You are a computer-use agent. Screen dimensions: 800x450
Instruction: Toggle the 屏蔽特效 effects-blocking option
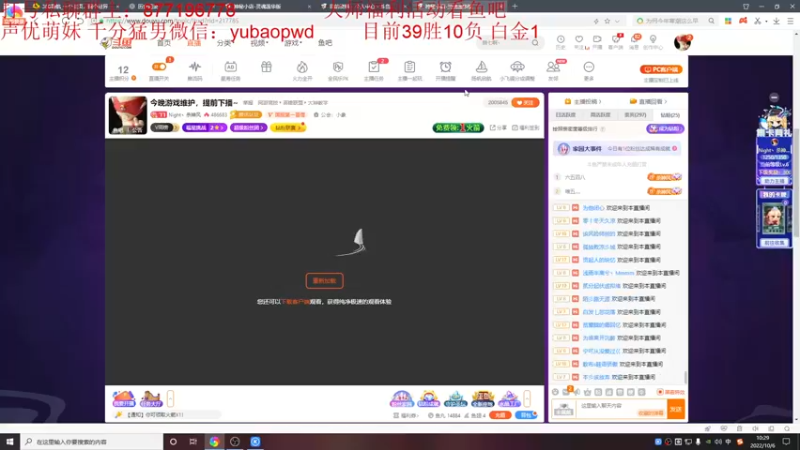671,392
